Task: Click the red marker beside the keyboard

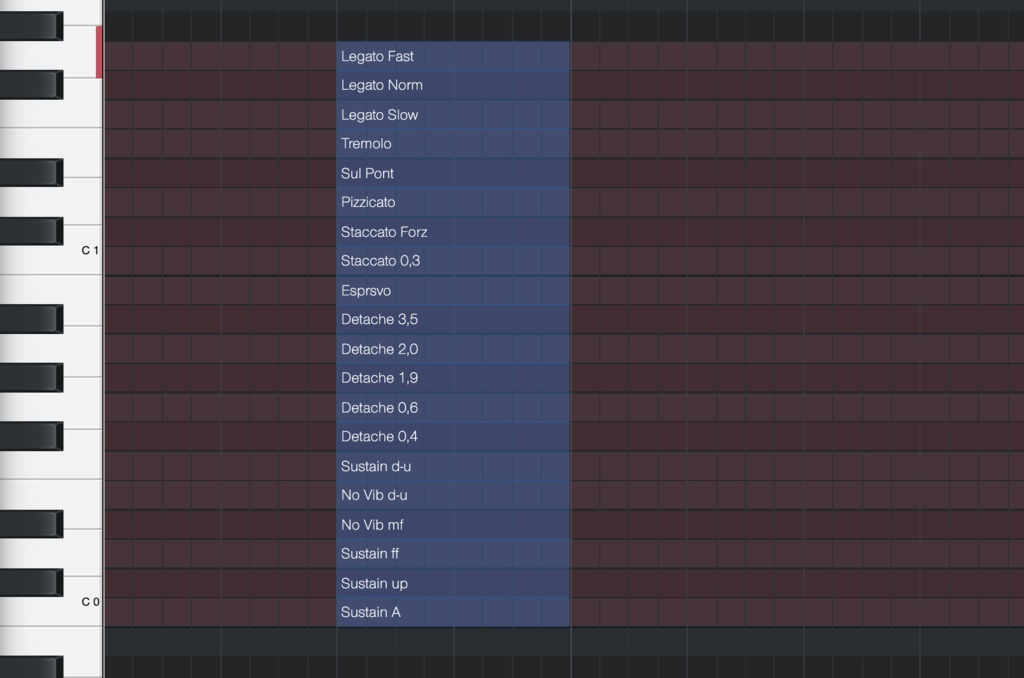Action: [99, 51]
